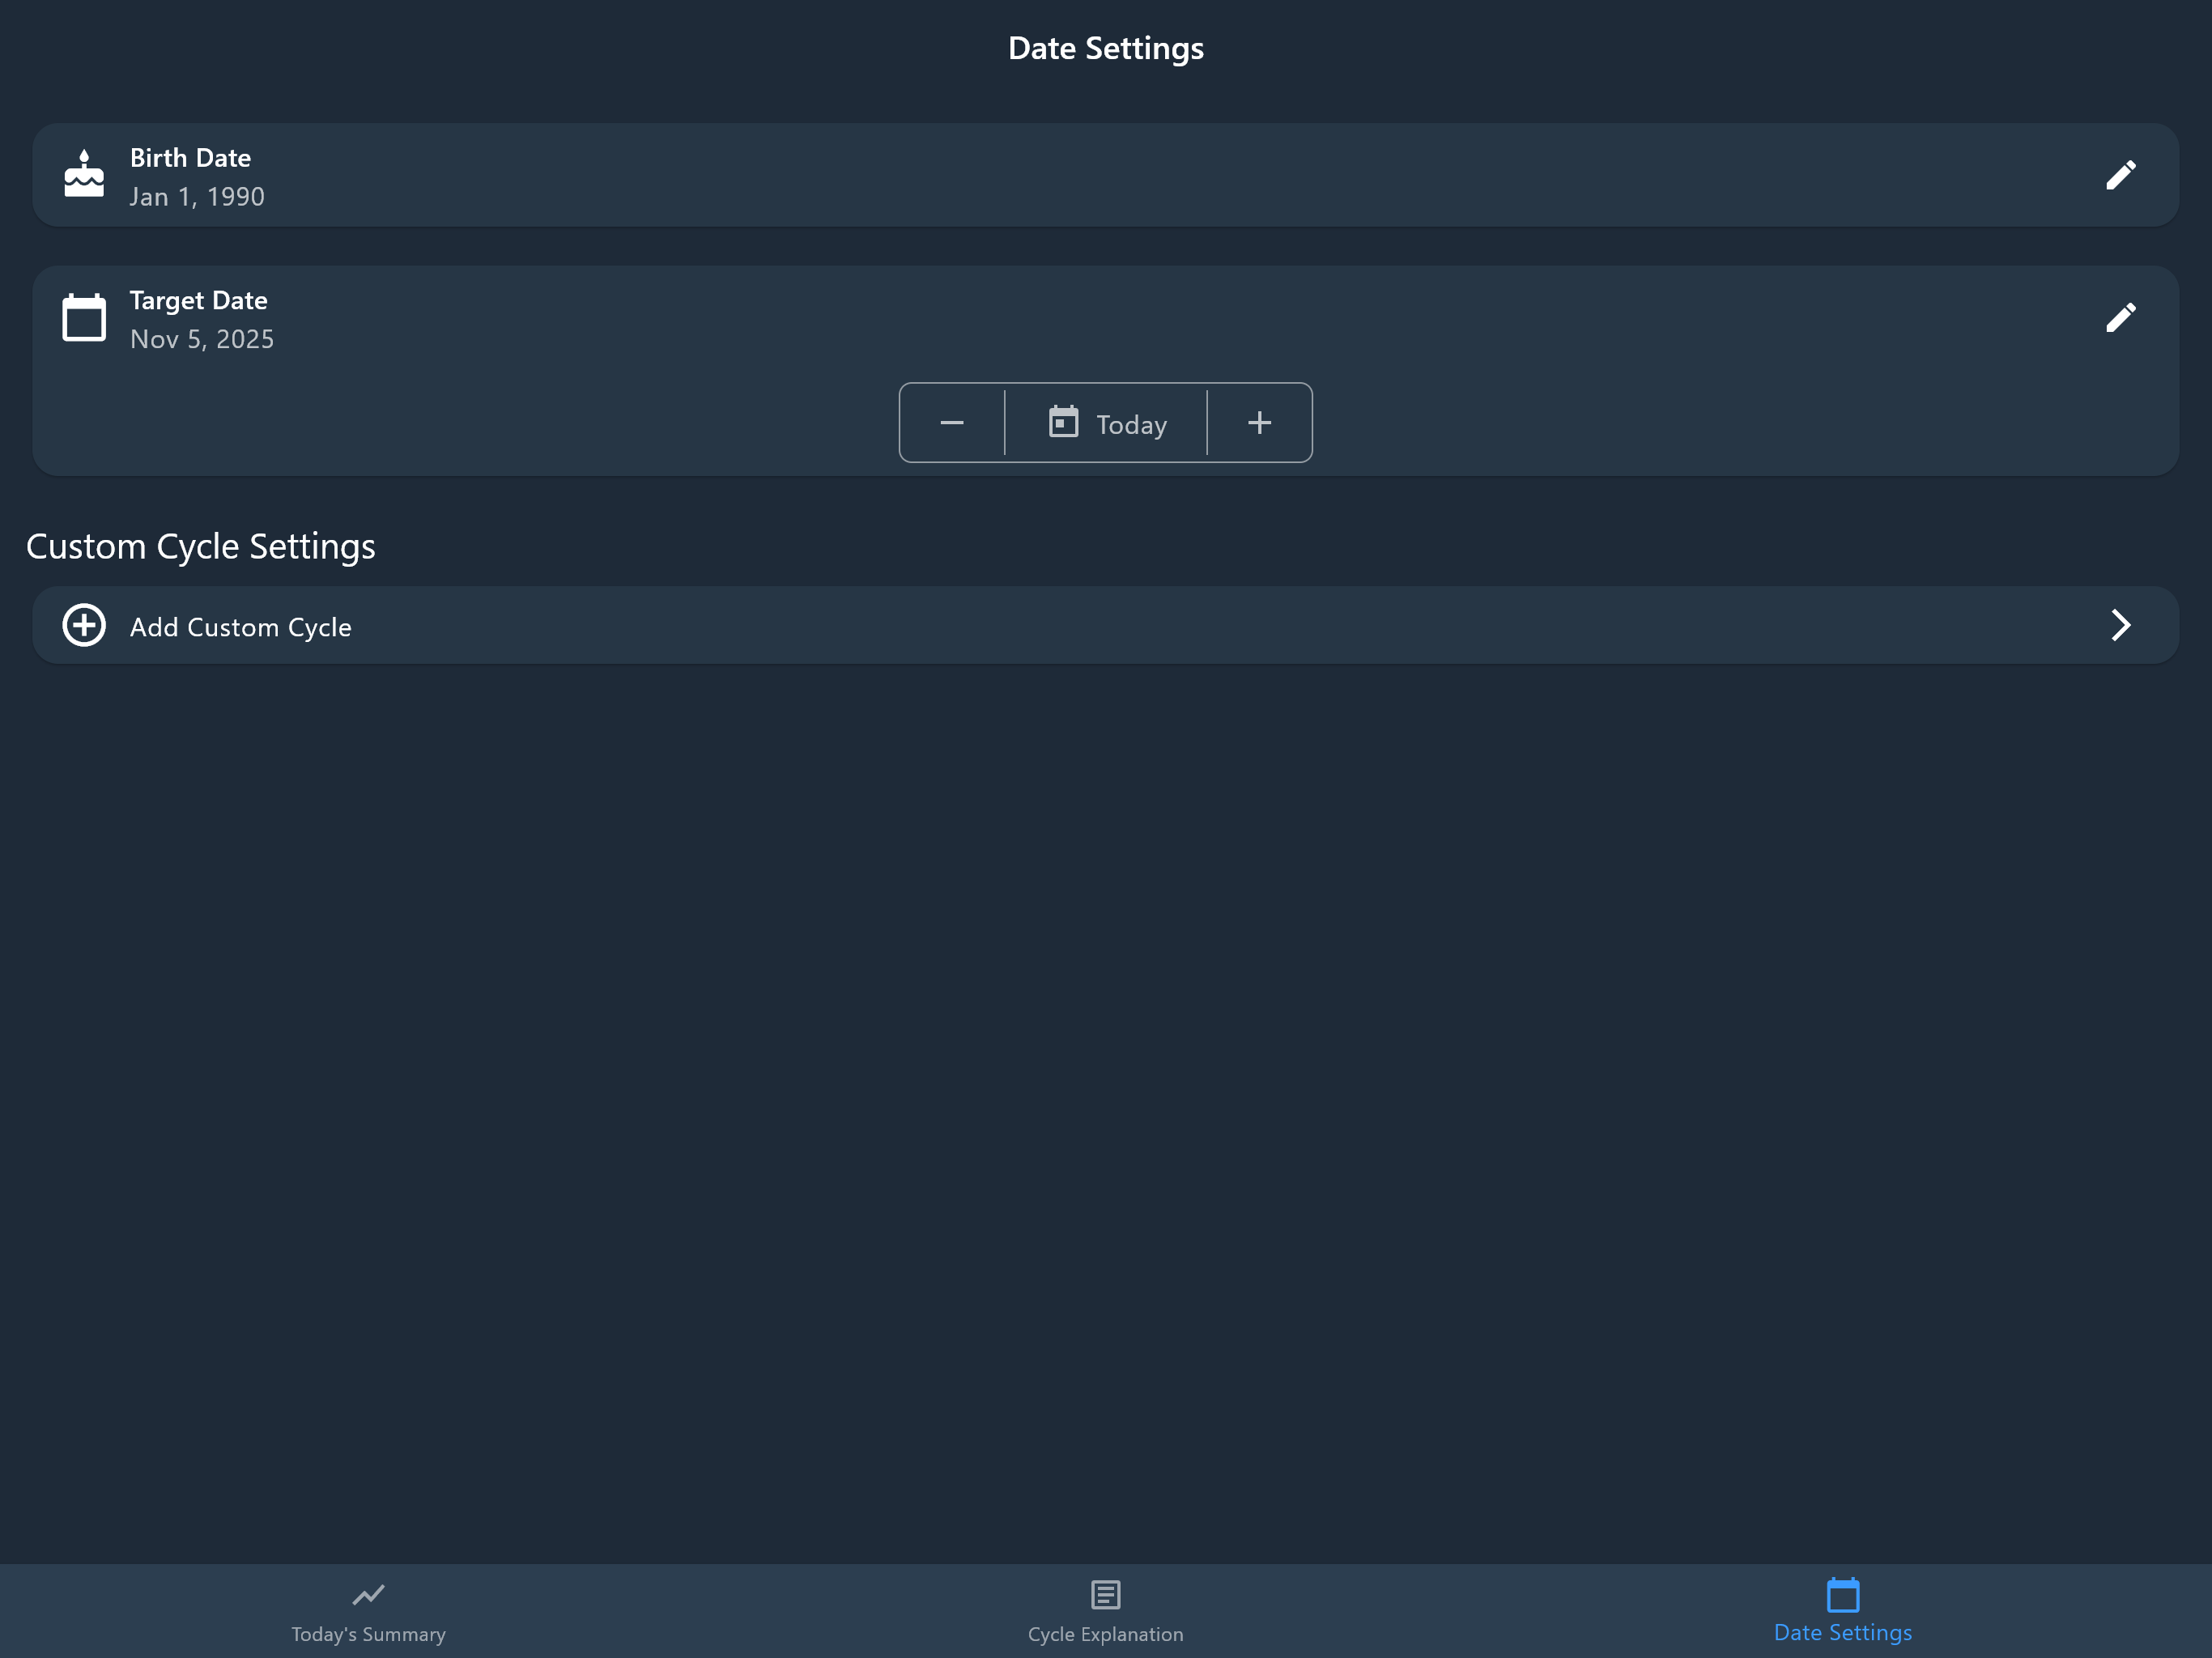Click the plus circle Add Custom Cycle icon
Viewport: 2212px width, 1658px height.
84,625
